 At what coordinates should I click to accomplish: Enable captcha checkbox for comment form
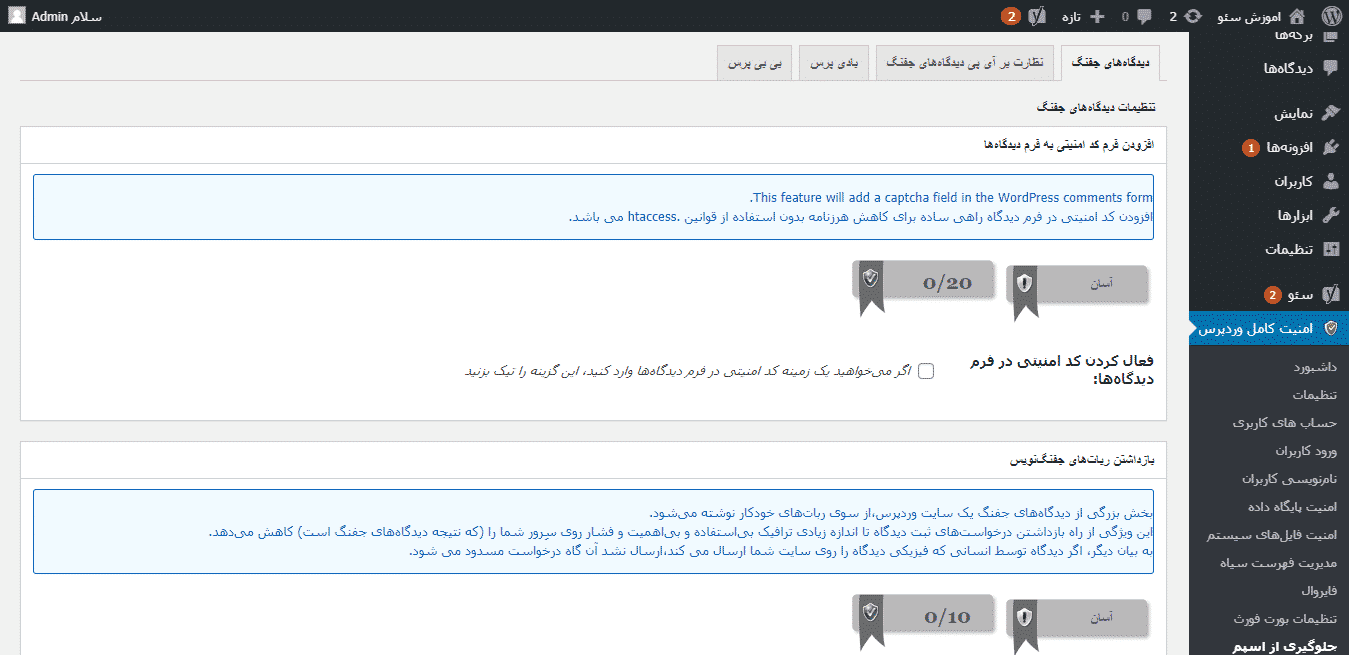[926, 371]
